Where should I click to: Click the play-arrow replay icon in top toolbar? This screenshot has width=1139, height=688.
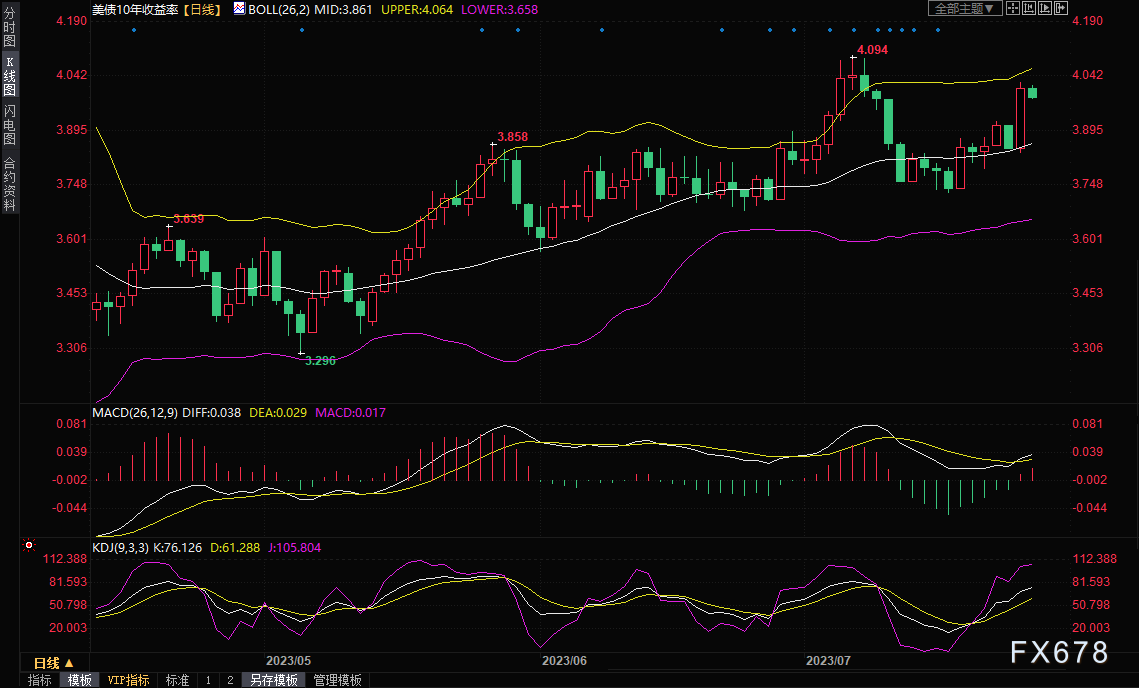tap(1047, 8)
